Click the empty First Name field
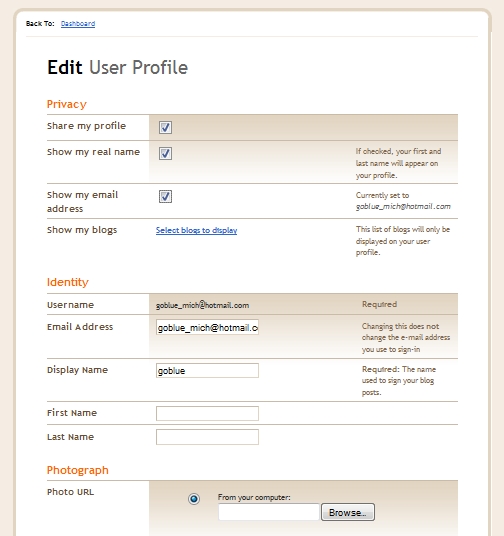 pyautogui.click(x=207, y=414)
